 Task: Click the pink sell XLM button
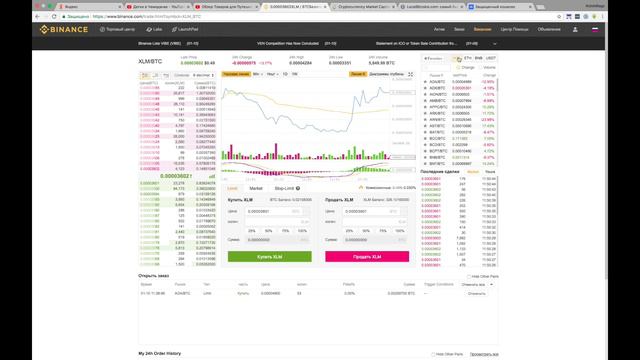click(367, 257)
